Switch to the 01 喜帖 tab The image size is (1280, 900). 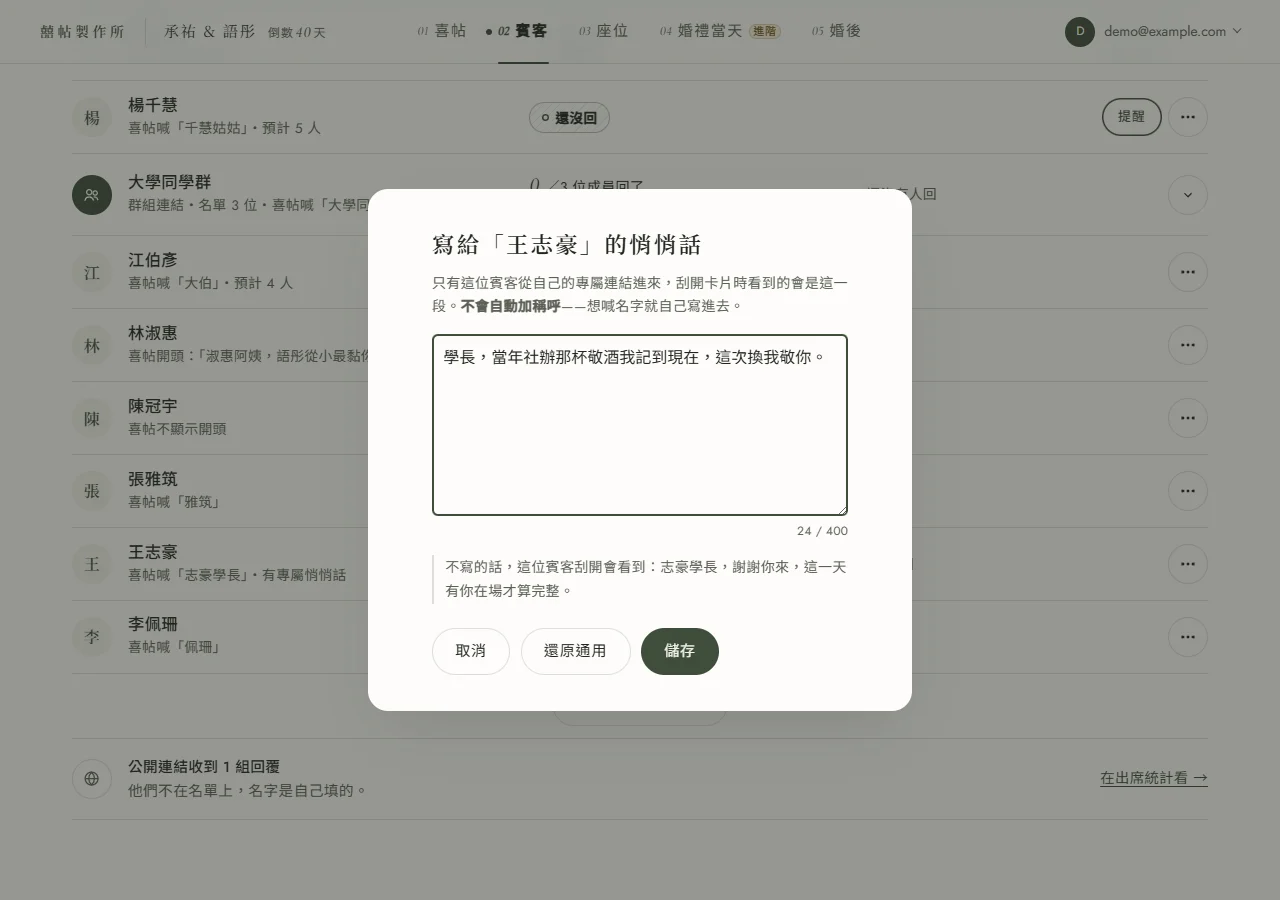pos(442,31)
